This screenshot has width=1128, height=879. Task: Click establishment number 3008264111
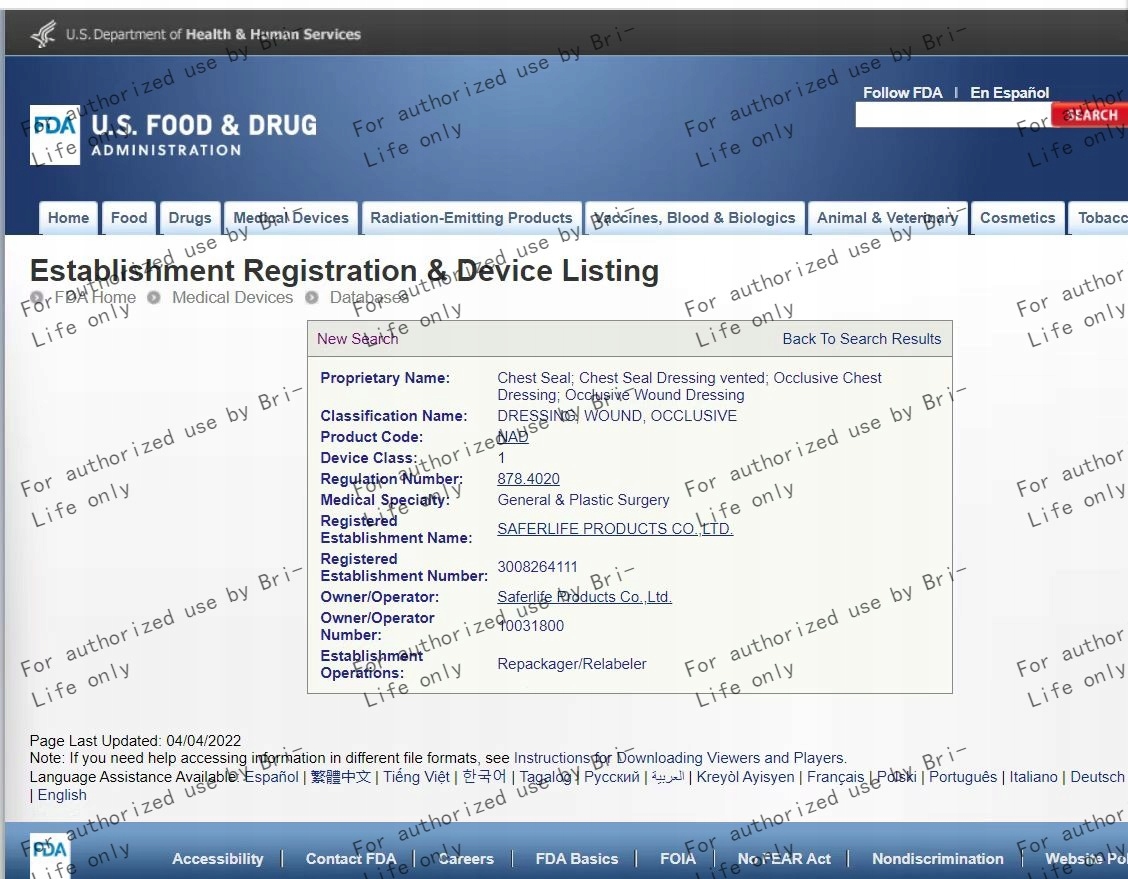click(537, 567)
